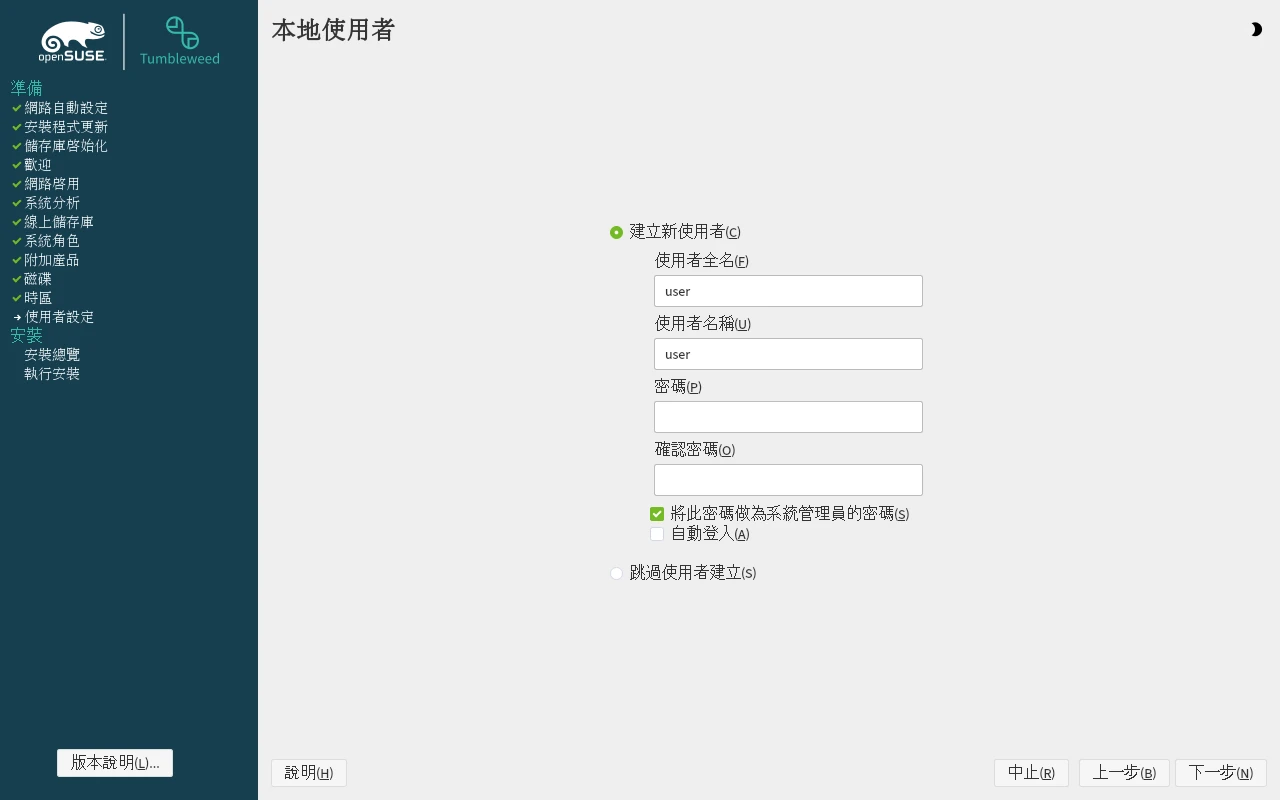
Task: Go back with 上一步 button
Action: [1124, 773]
